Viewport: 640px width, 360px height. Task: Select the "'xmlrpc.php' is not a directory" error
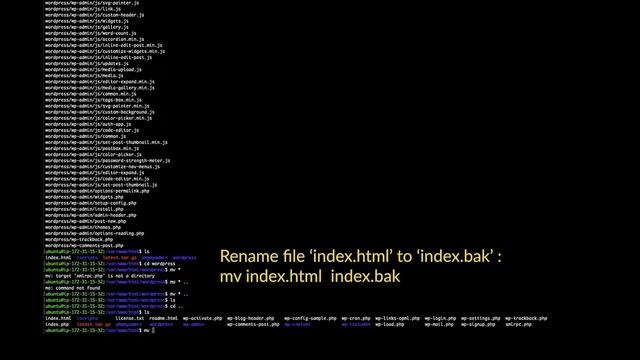pyautogui.click(x=100, y=276)
